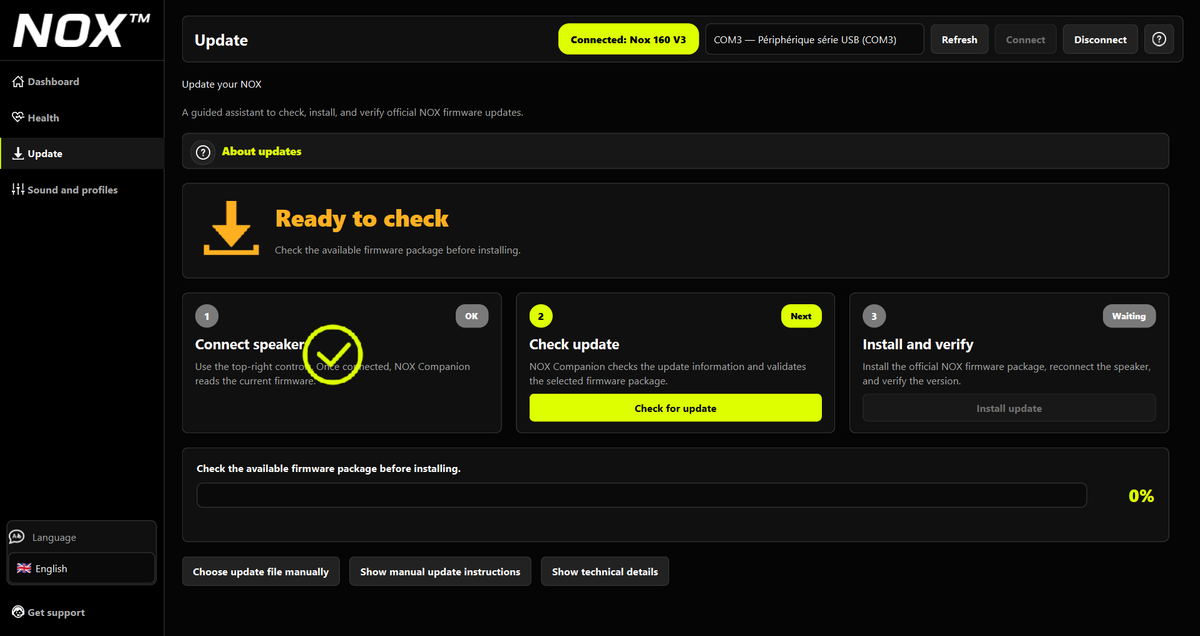Select the Update sidebar item
This screenshot has width=1200, height=636.
pos(82,154)
